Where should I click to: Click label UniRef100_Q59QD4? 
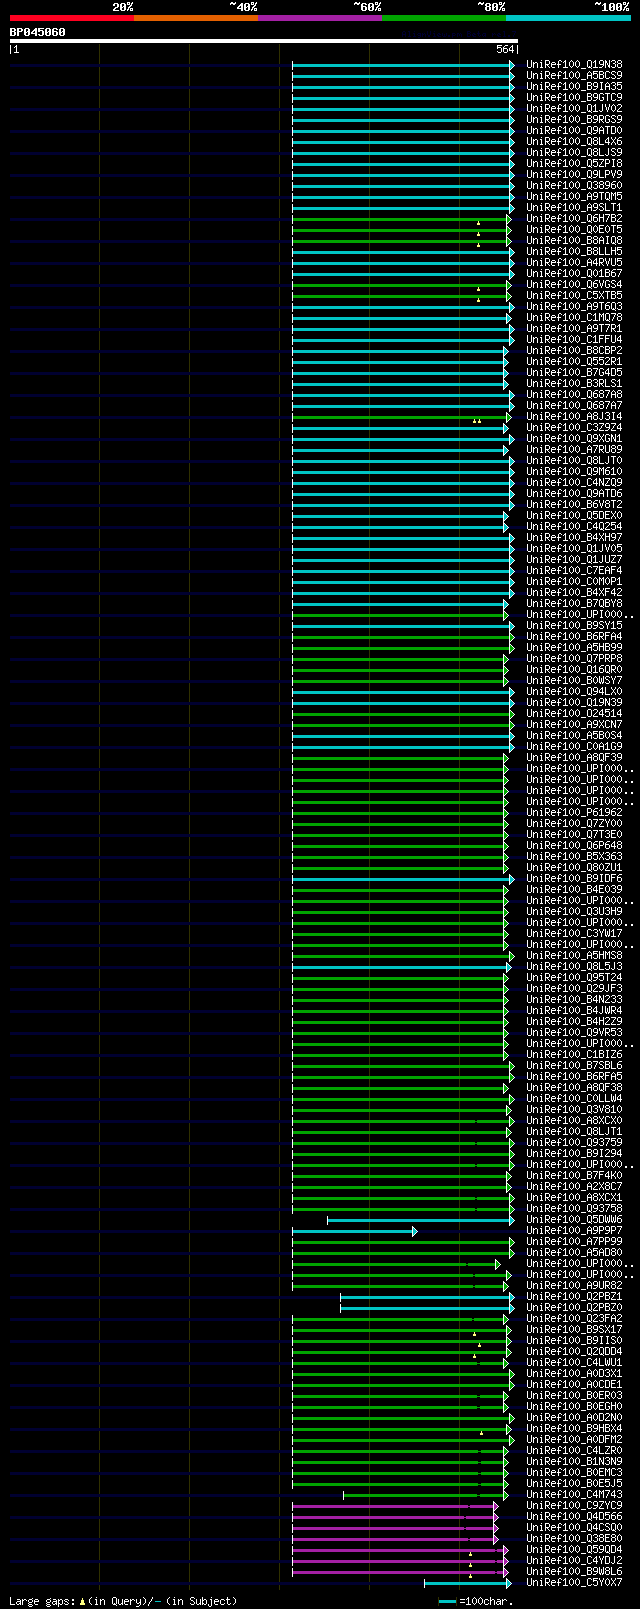coord(574,1550)
